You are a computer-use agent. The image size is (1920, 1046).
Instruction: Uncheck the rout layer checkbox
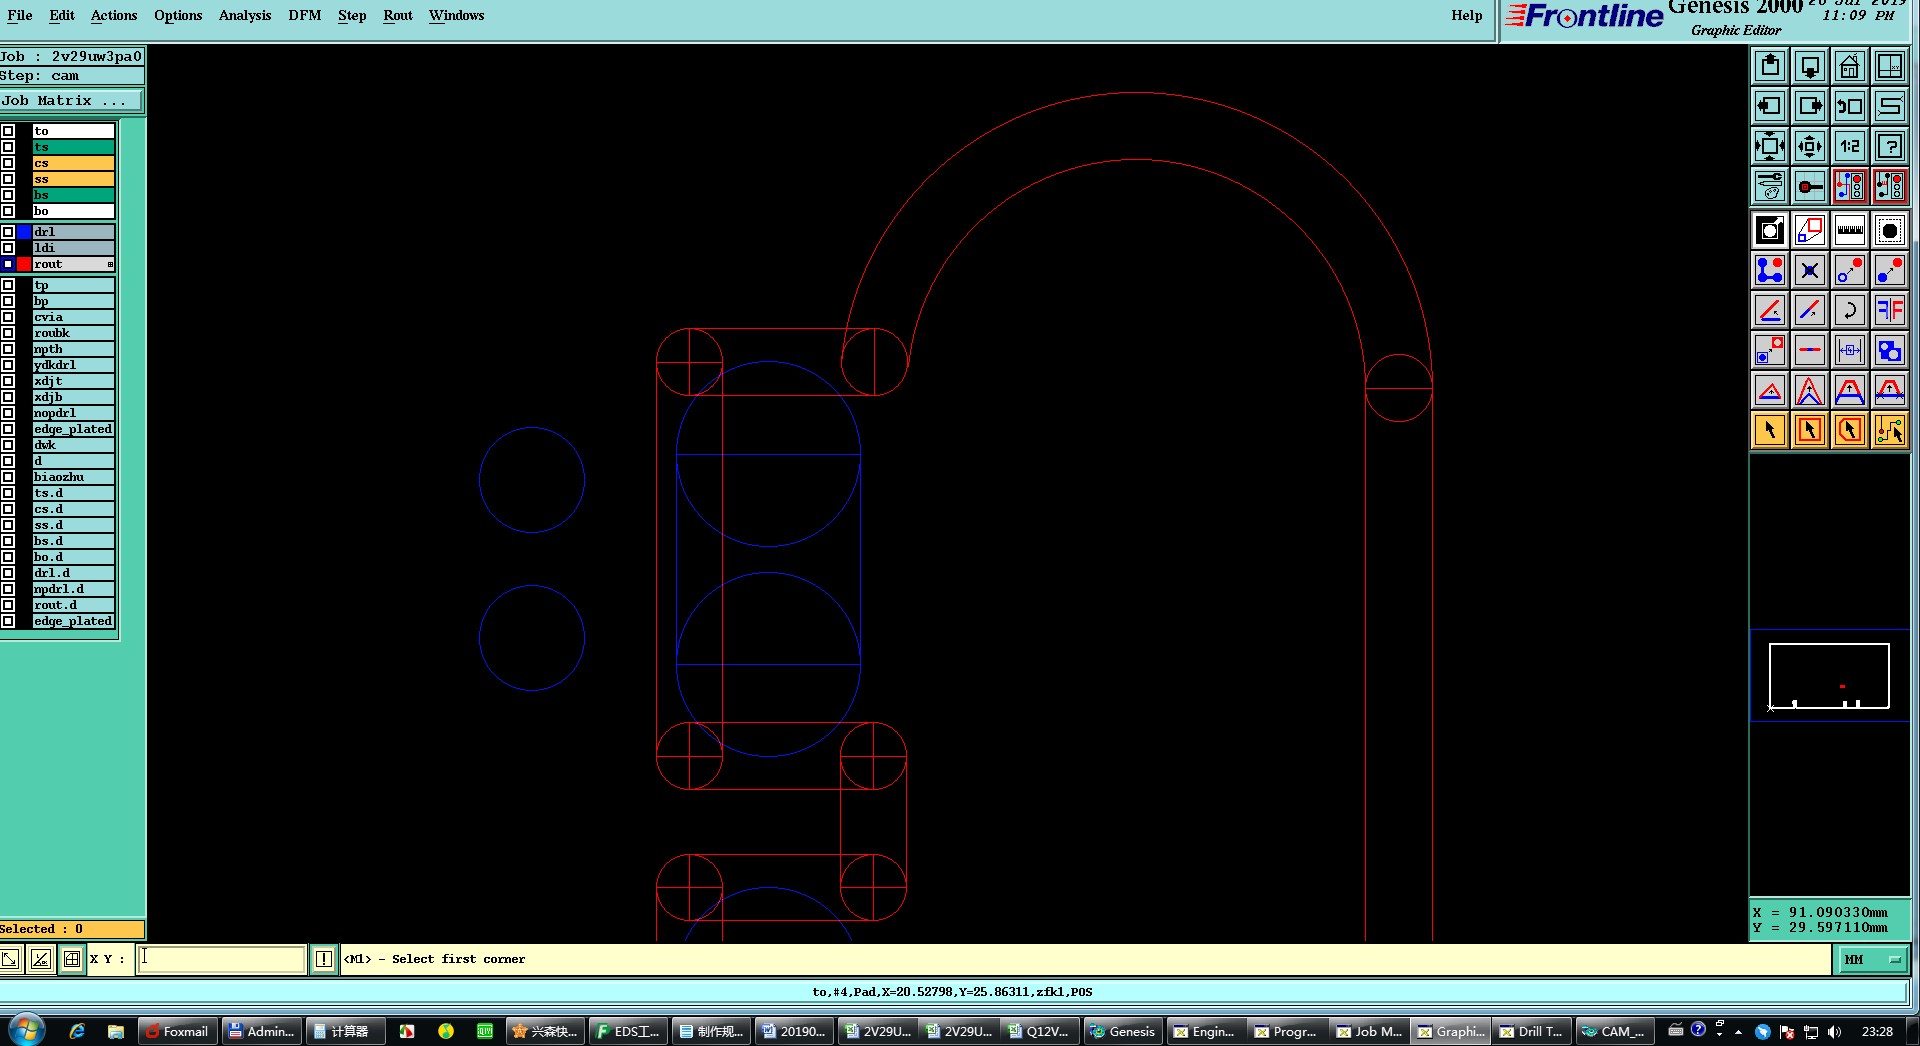pos(8,264)
